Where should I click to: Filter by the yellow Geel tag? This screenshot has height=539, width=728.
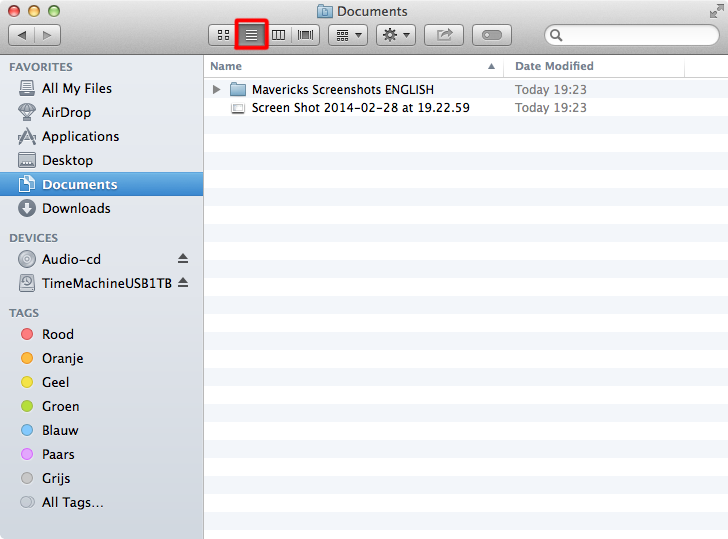pyautogui.click(x=101, y=383)
